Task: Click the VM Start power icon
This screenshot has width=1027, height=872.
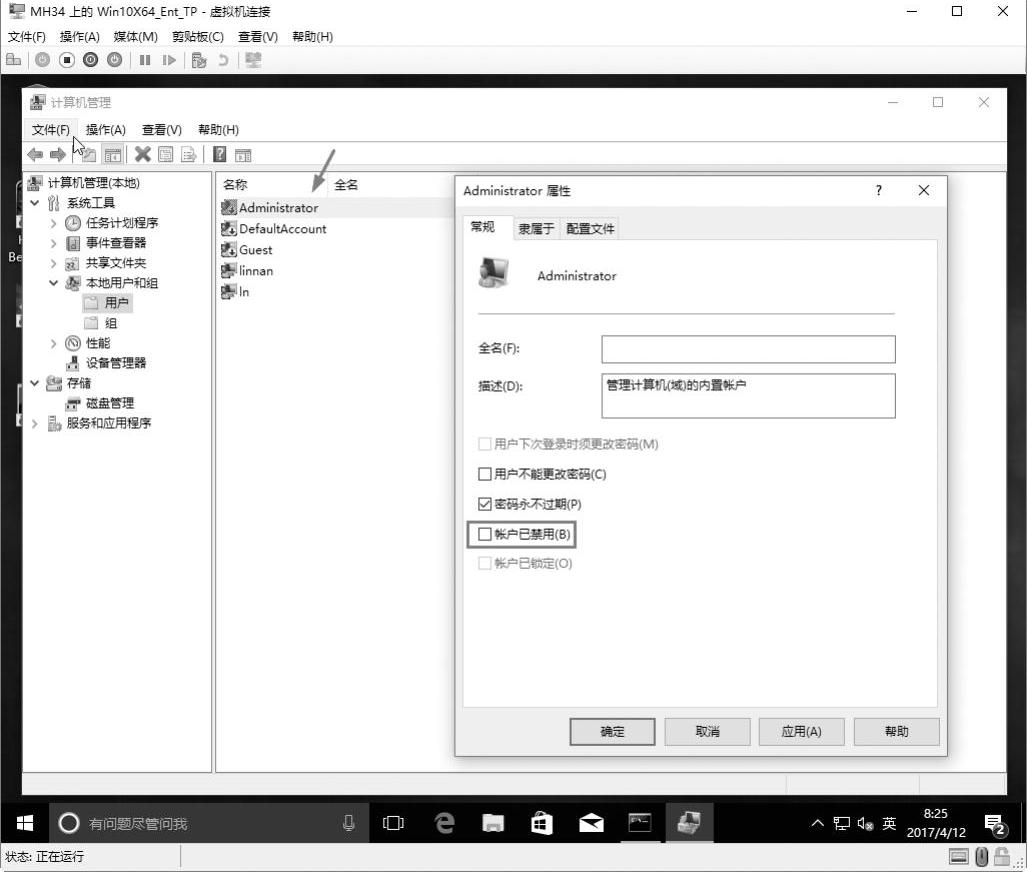Action: click(43, 60)
